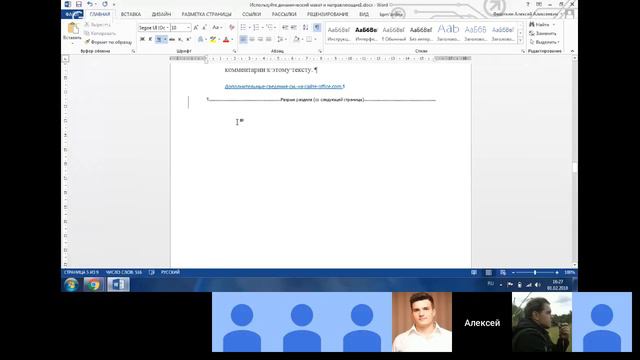Click the vertical scrollbar thumb
Viewport: 640px width, 360px height.
[x=575, y=167]
